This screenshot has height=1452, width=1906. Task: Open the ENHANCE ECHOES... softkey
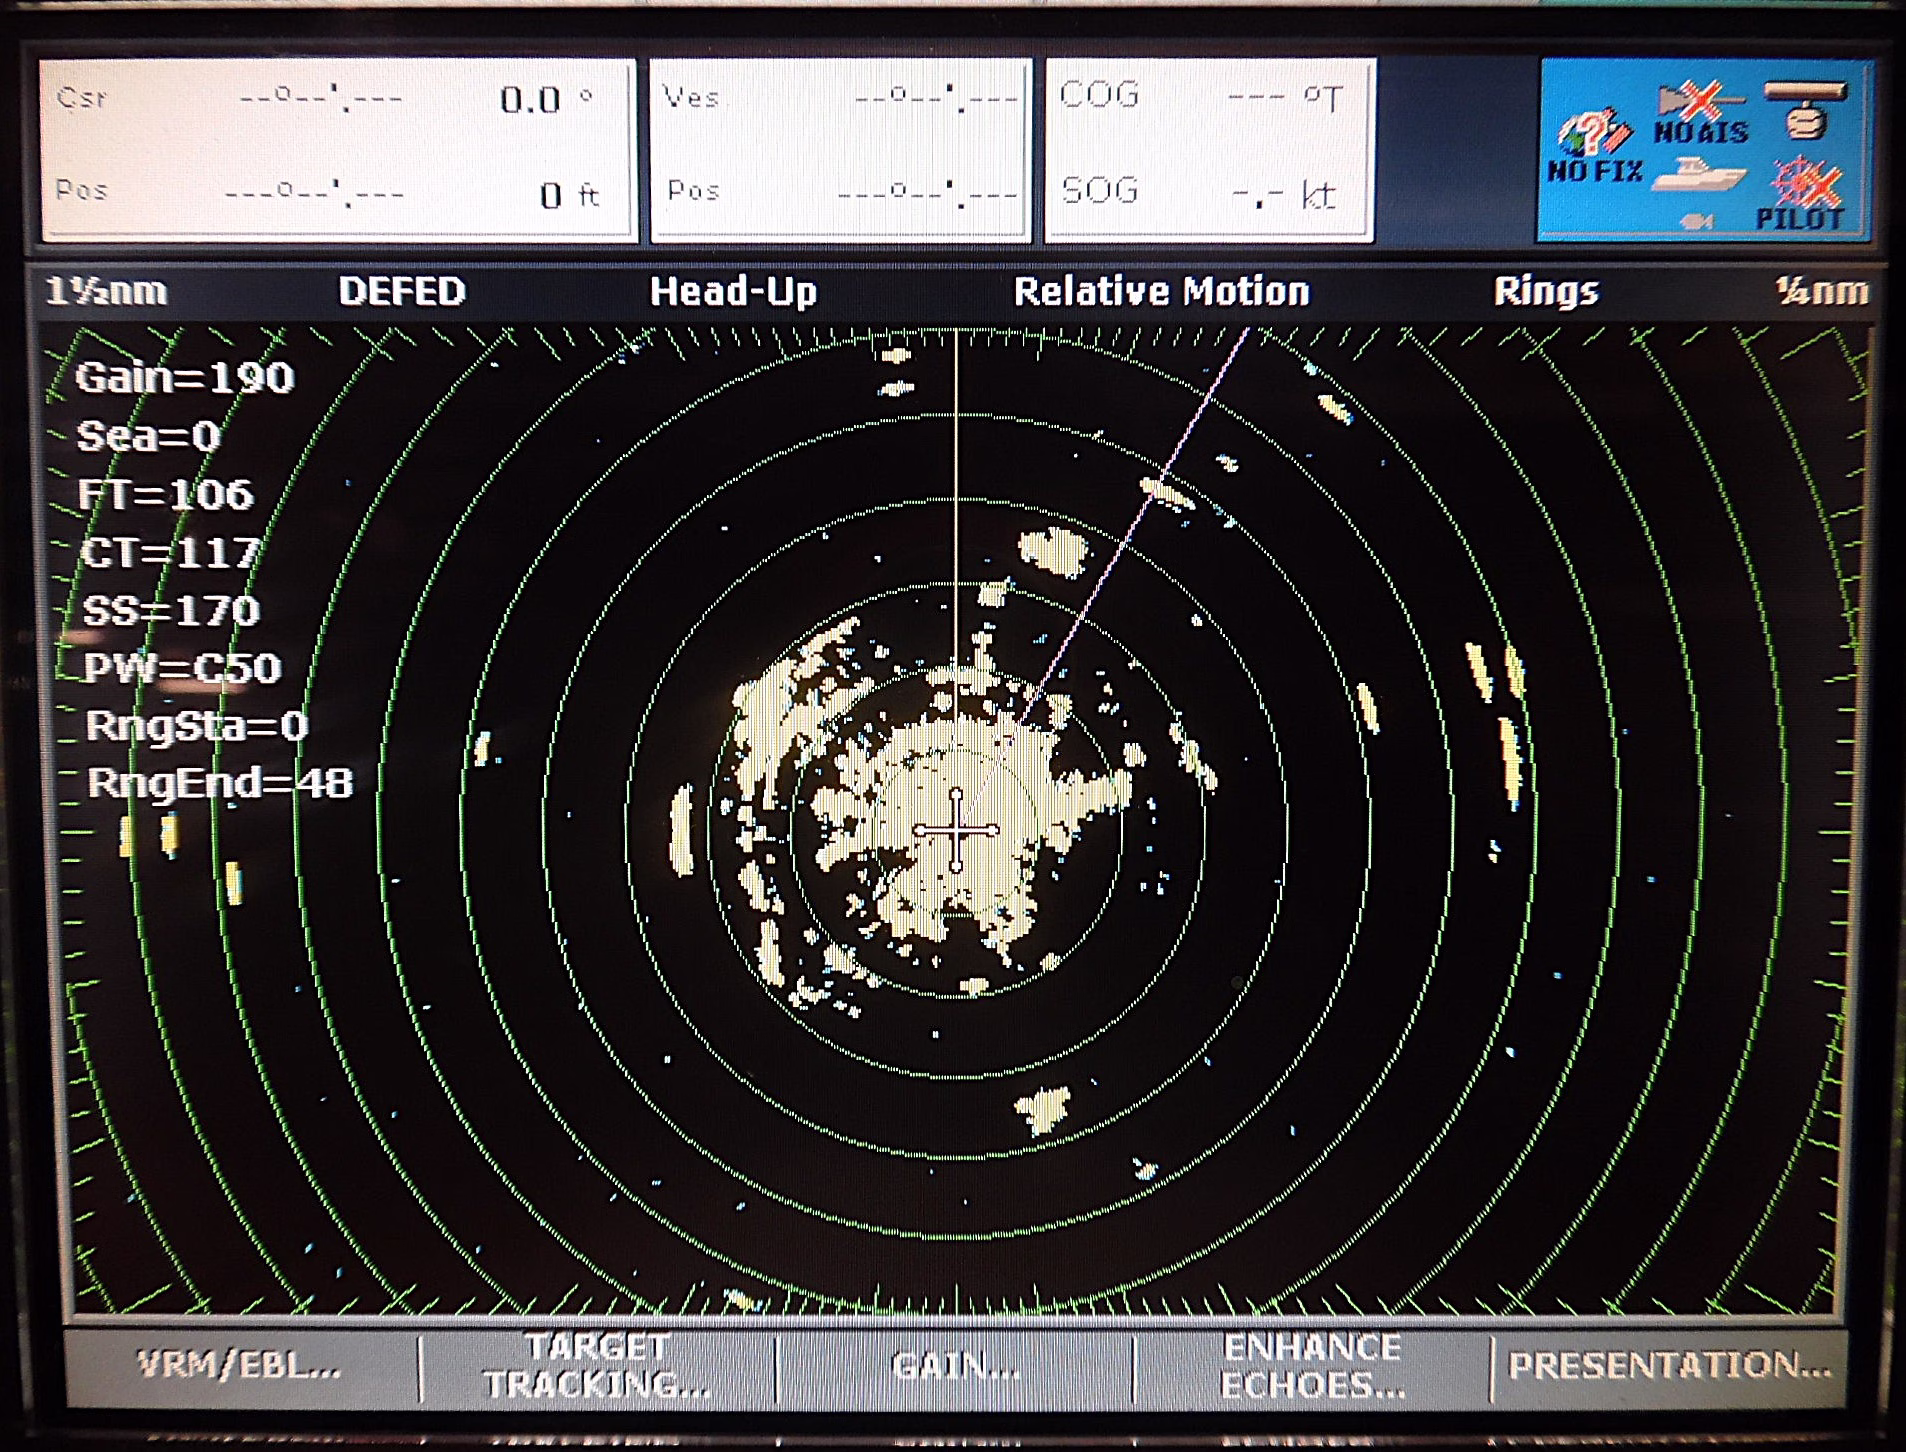pos(1312,1366)
